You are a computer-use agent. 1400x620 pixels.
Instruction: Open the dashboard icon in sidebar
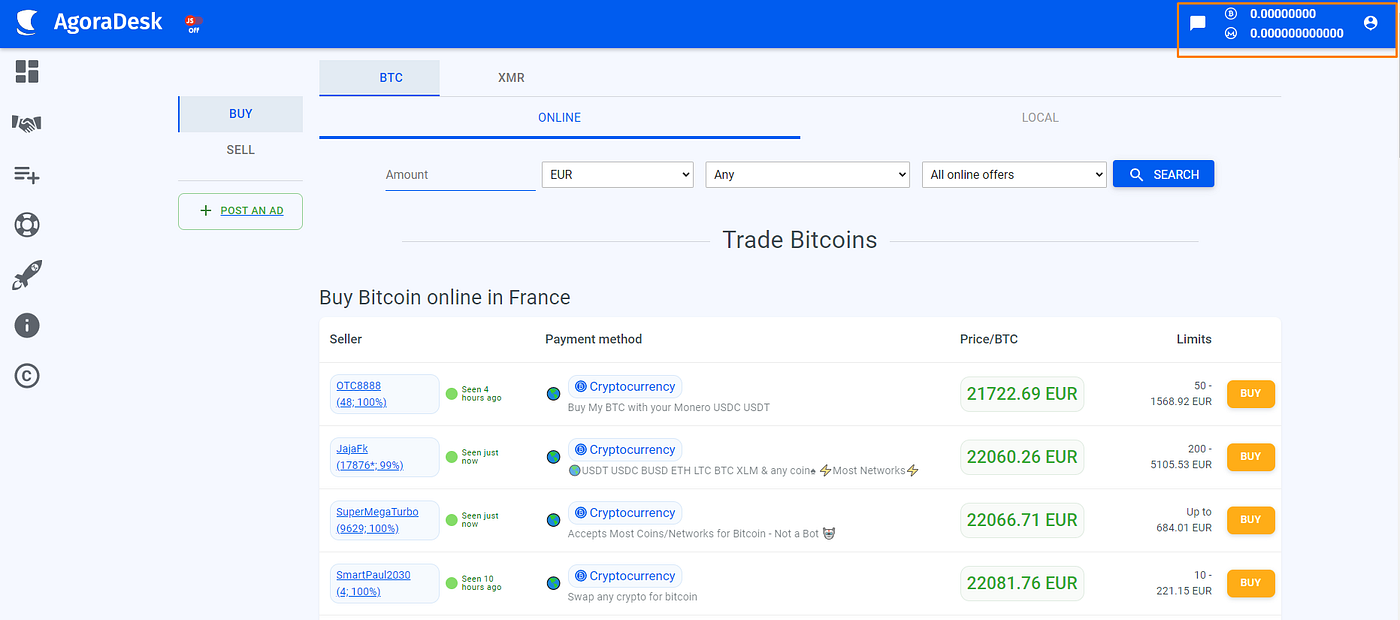(x=27, y=71)
